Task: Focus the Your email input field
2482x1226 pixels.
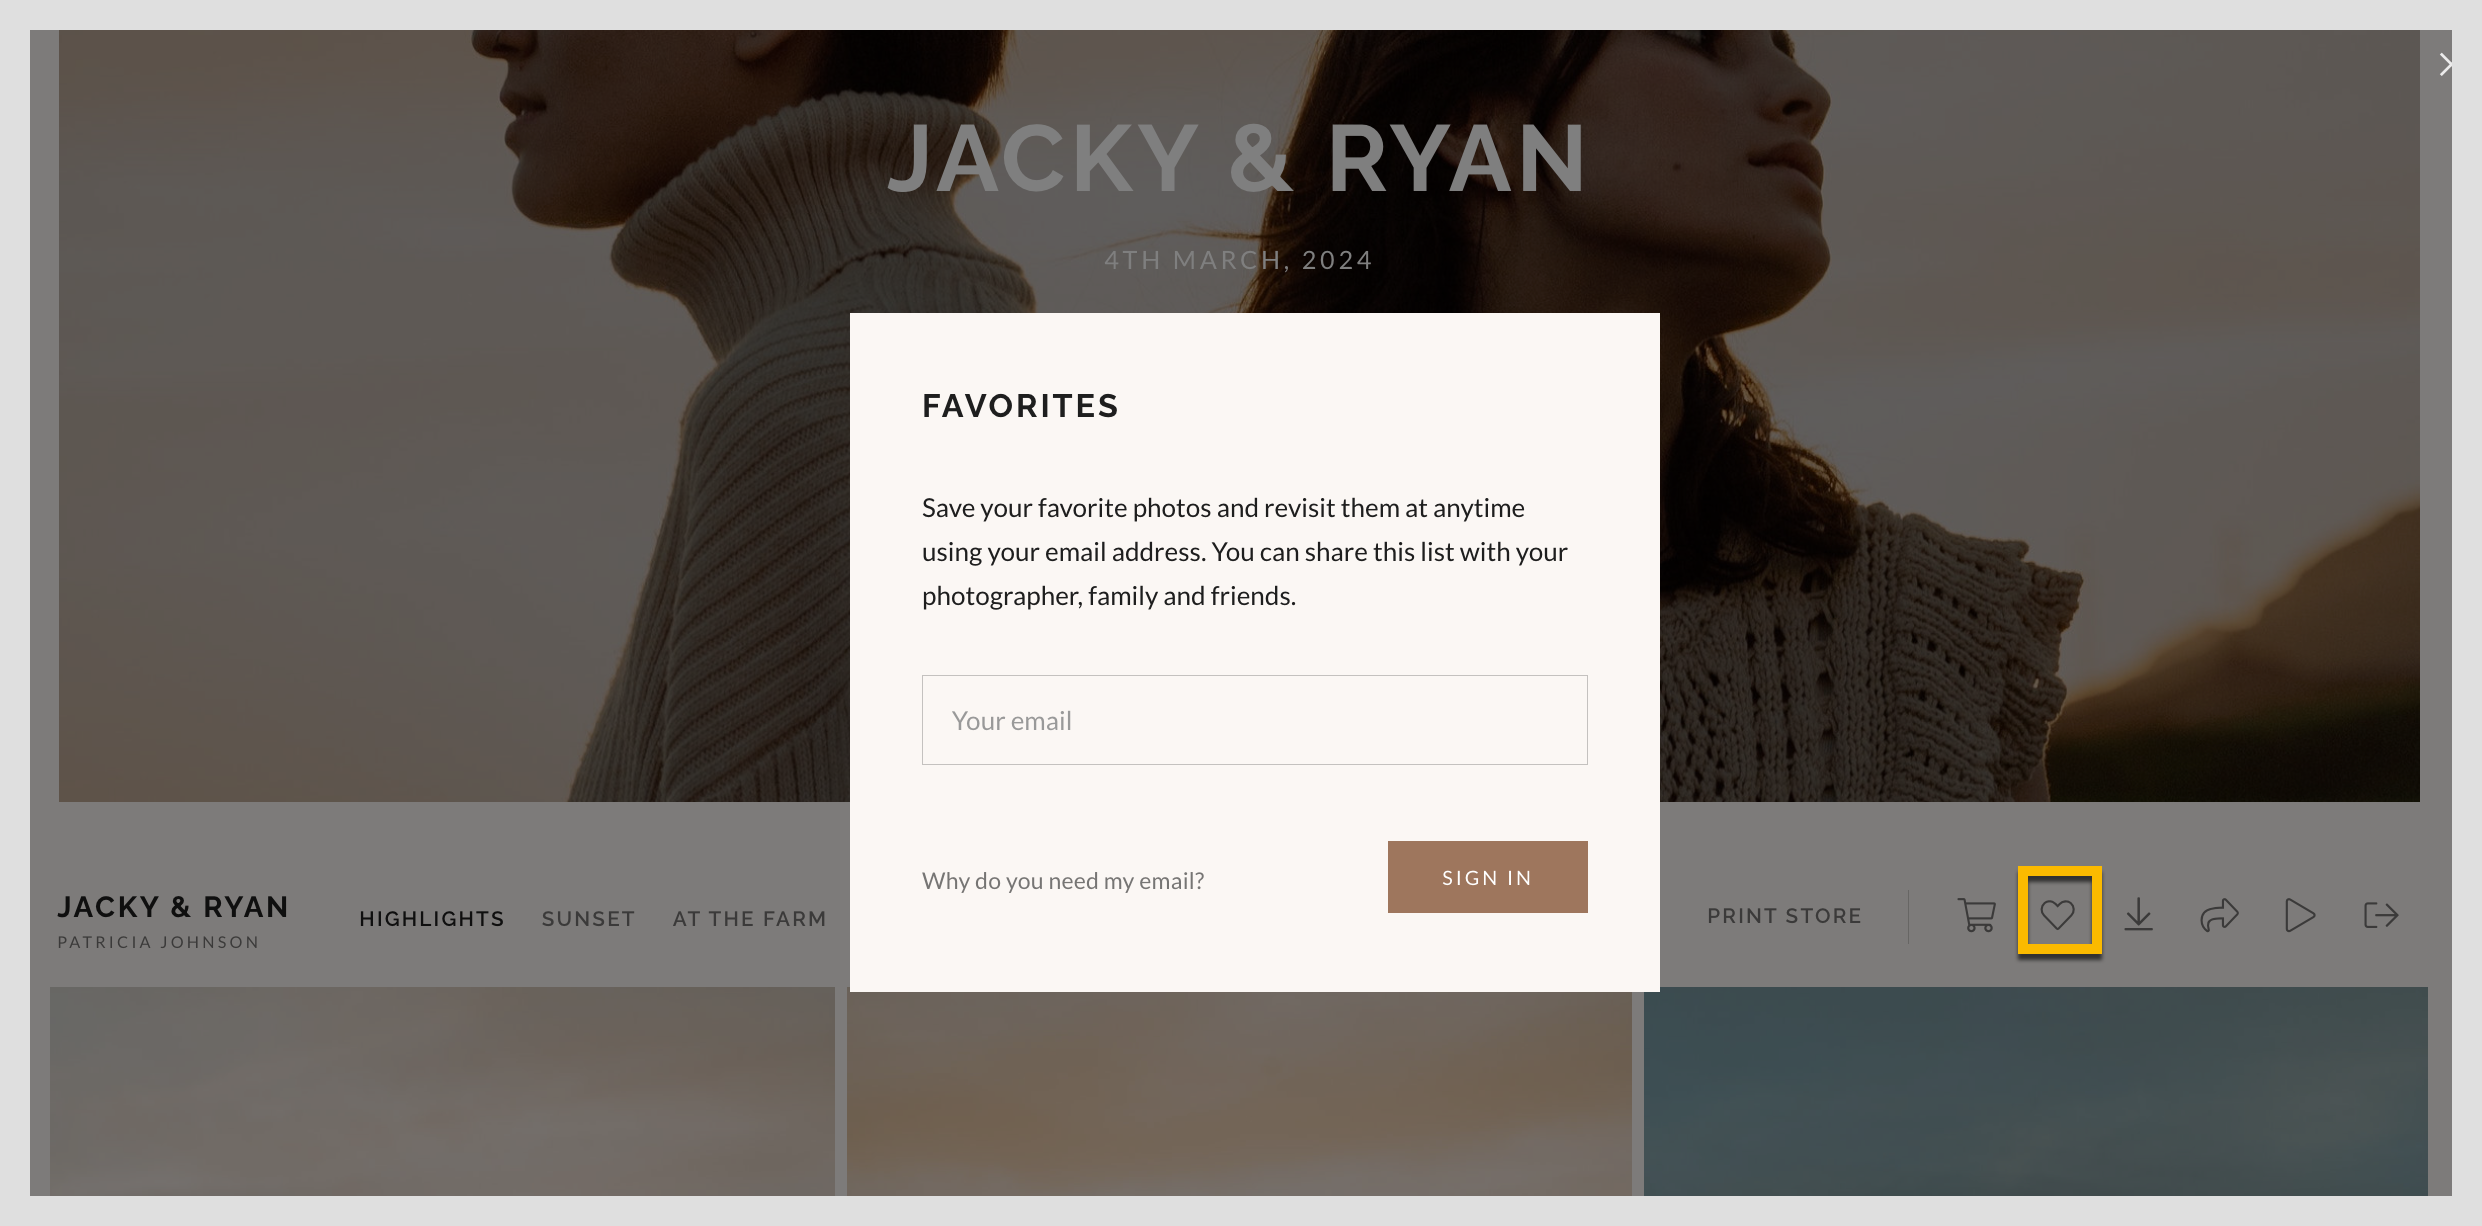Action: pyautogui.click(x=1254, y=720)
